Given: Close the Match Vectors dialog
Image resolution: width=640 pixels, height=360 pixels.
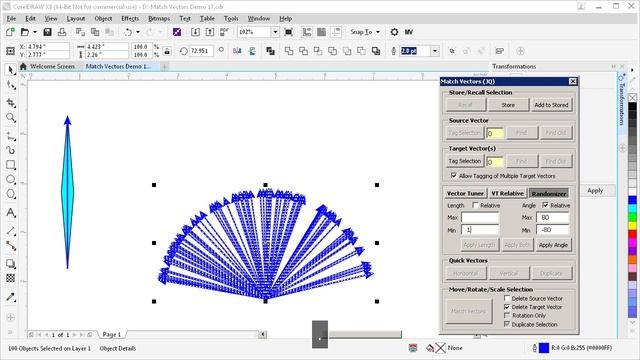Looking at the screenshot, I should coord(573,82).
